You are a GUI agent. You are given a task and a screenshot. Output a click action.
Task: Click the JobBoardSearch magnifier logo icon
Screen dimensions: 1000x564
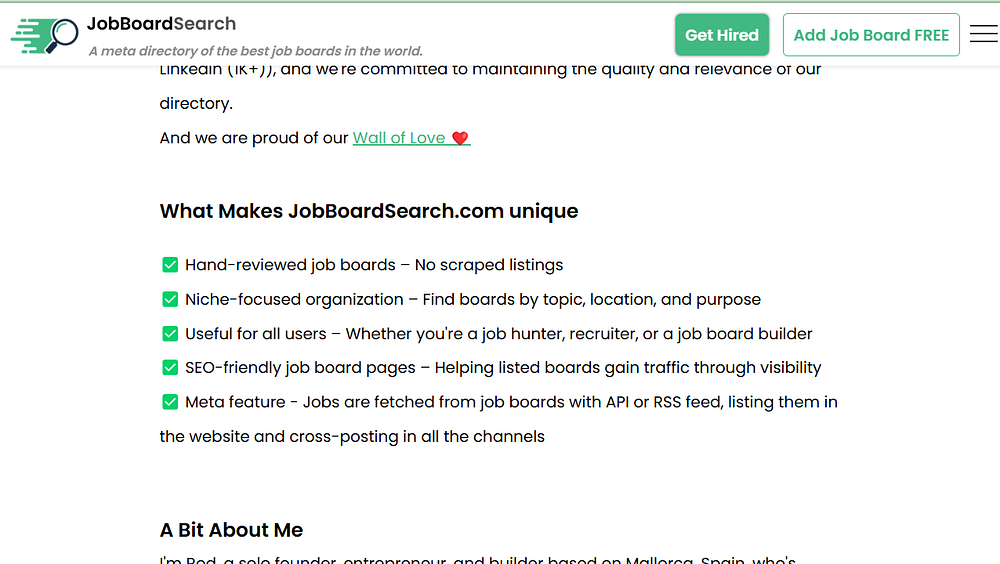(45, 35)
